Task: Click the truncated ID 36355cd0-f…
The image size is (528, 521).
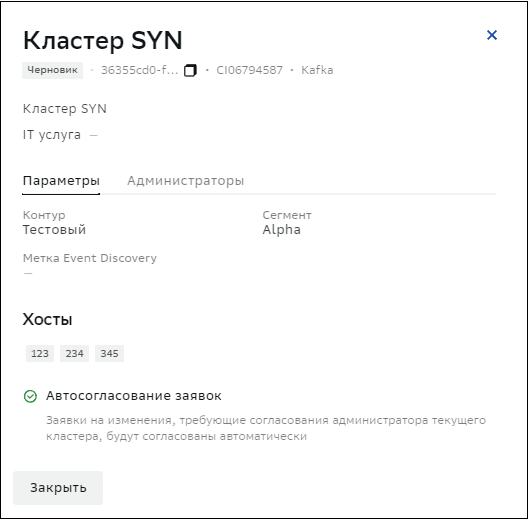Action: coord(139,70)
